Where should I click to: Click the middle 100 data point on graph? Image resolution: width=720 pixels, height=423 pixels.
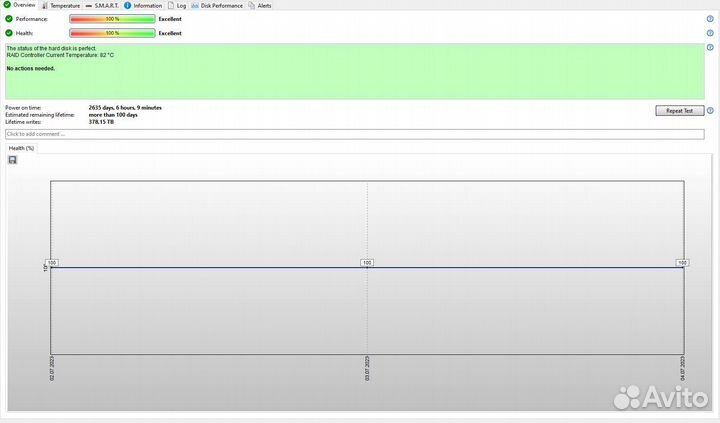367,263
